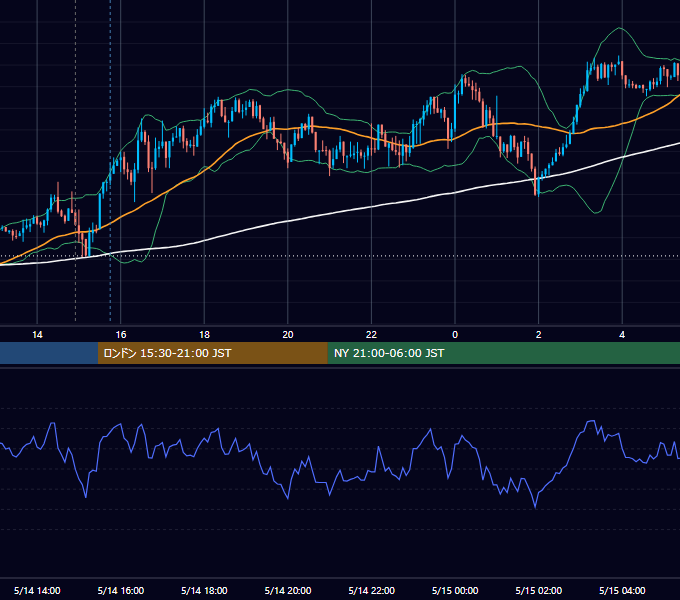Click the 20 hour label on price chart axis
The image size is (680, 600).
tap(288, 335)
